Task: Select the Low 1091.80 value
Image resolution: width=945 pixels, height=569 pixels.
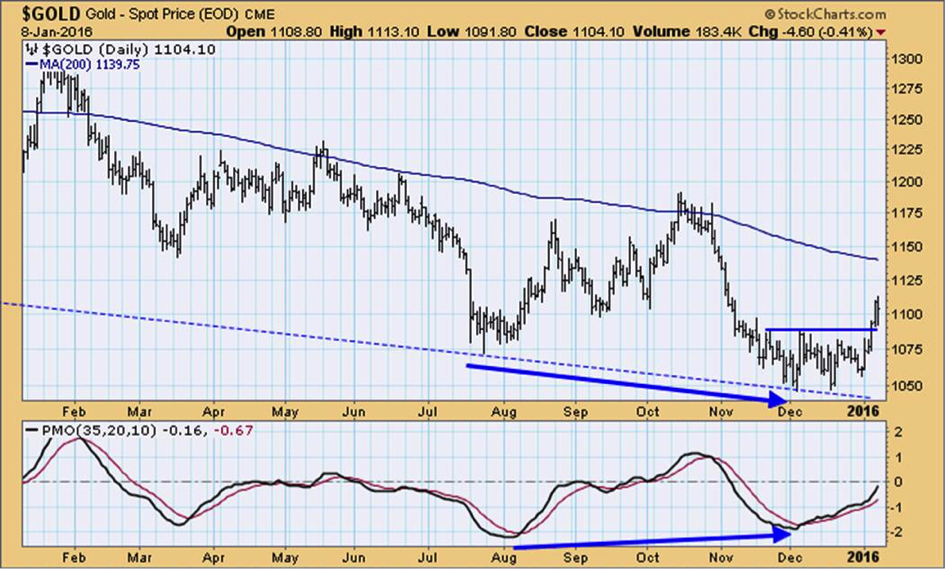Action: [x=471, y=32]
